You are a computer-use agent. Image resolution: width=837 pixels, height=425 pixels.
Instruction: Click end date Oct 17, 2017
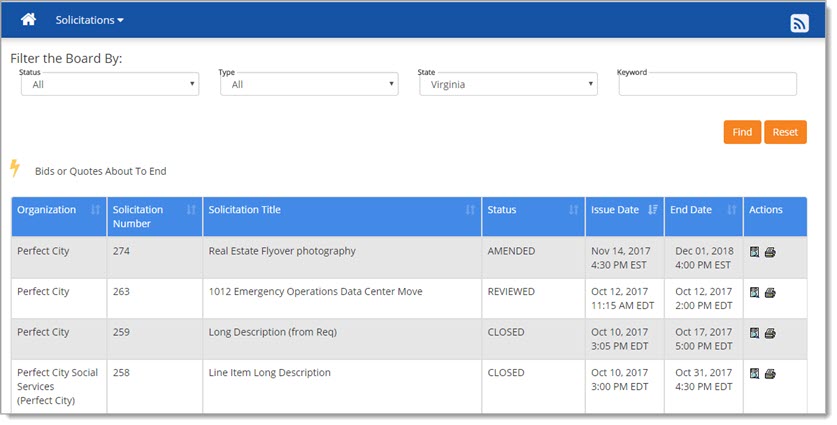coord(704,332)
